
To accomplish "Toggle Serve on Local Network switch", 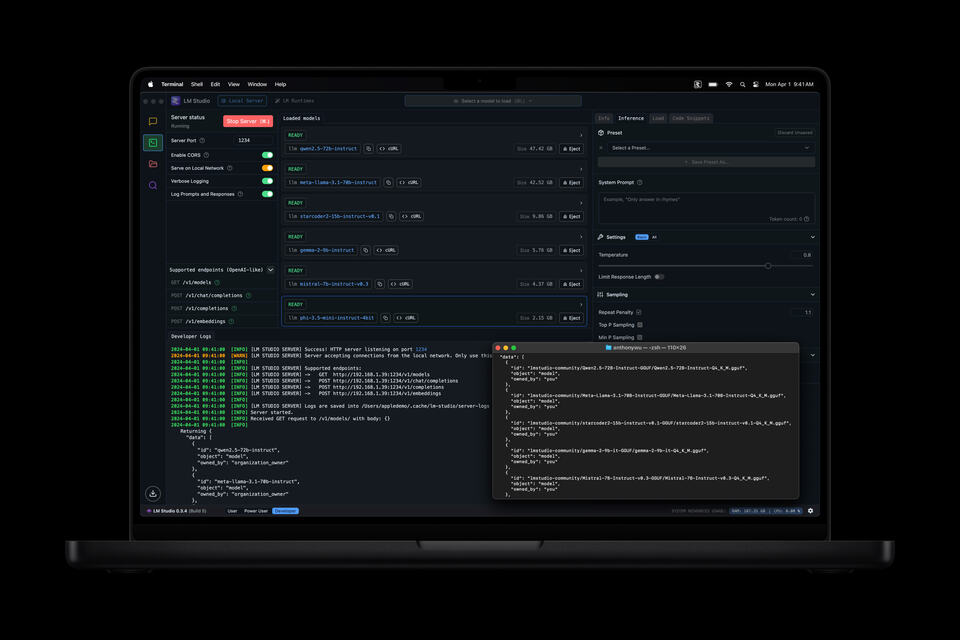I will (267, 168).
